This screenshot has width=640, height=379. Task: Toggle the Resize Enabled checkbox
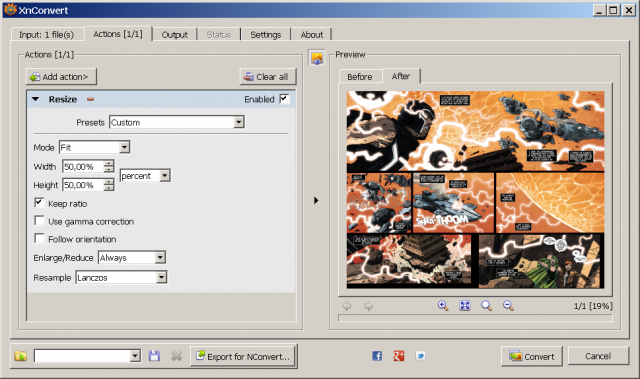[x=284, y=99]
